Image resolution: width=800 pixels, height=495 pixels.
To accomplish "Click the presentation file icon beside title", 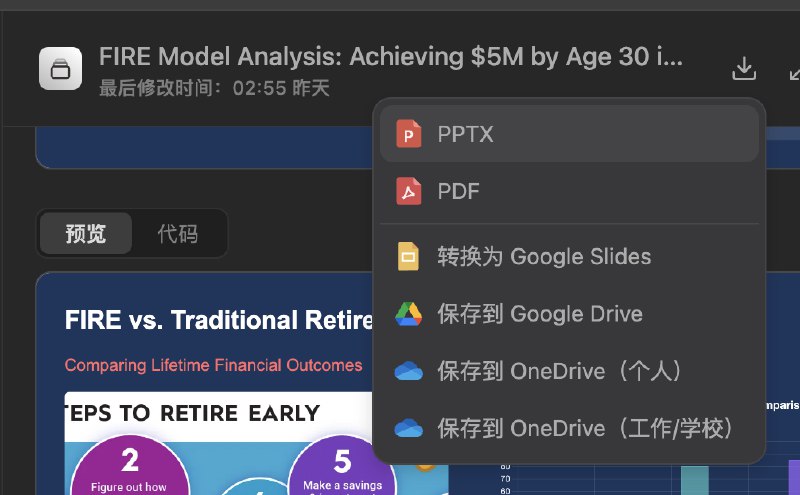I will (x=60, y=68).
